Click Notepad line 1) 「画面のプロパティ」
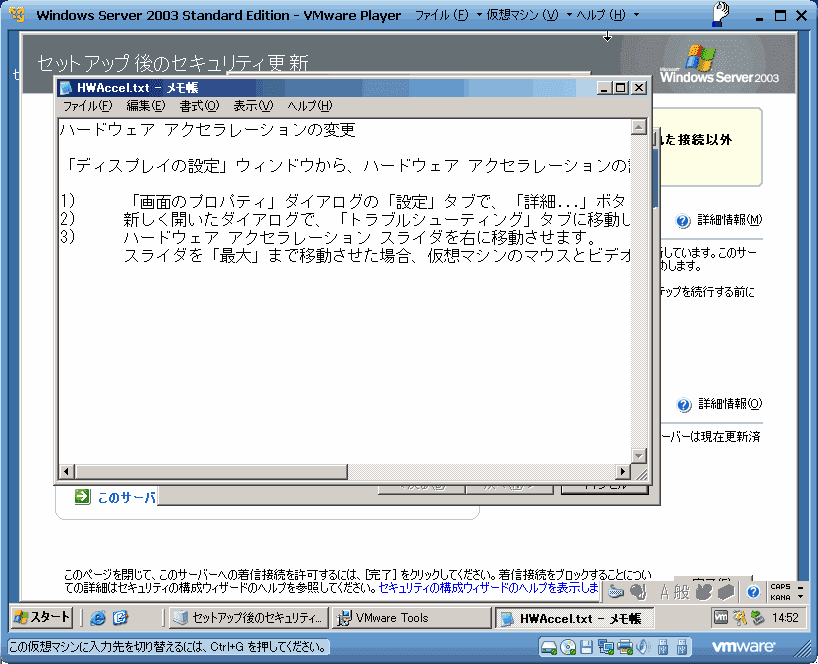The height and width of the screenshot is (664, 818). tap(344, 201)
